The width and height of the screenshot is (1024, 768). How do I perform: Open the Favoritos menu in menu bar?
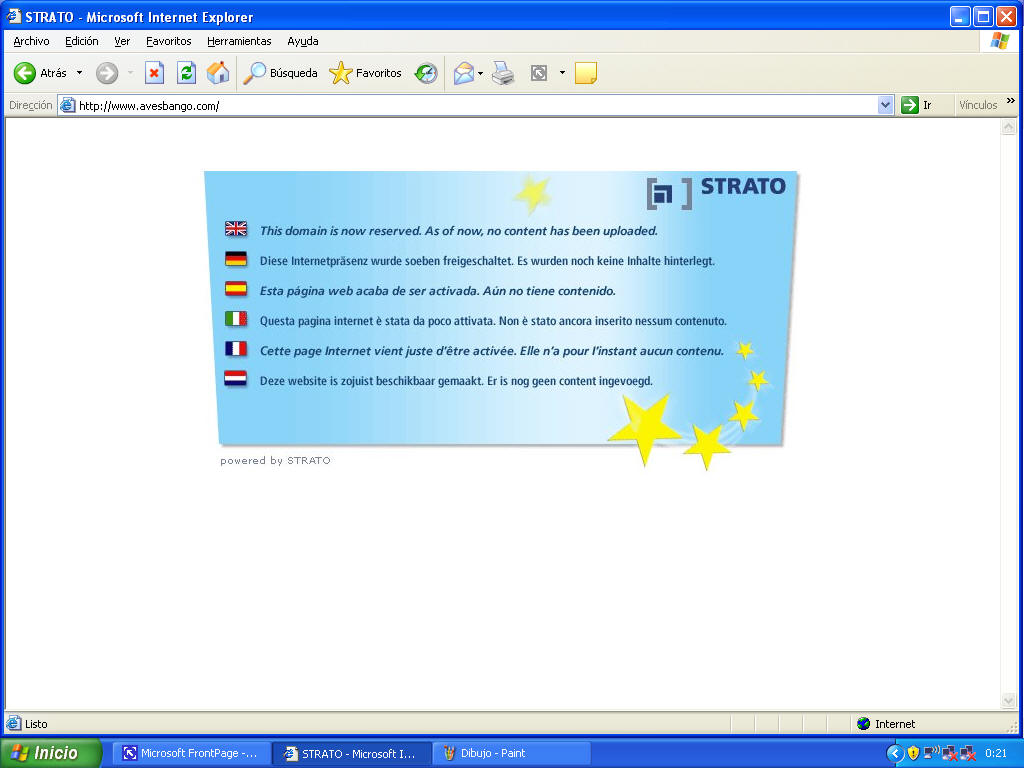(x=168, y=41)
